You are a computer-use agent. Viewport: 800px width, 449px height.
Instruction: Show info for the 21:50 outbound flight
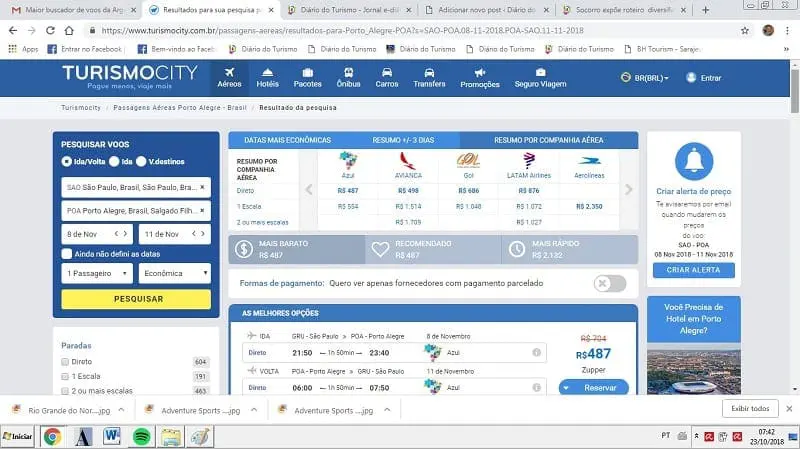(x=536, y=353)
